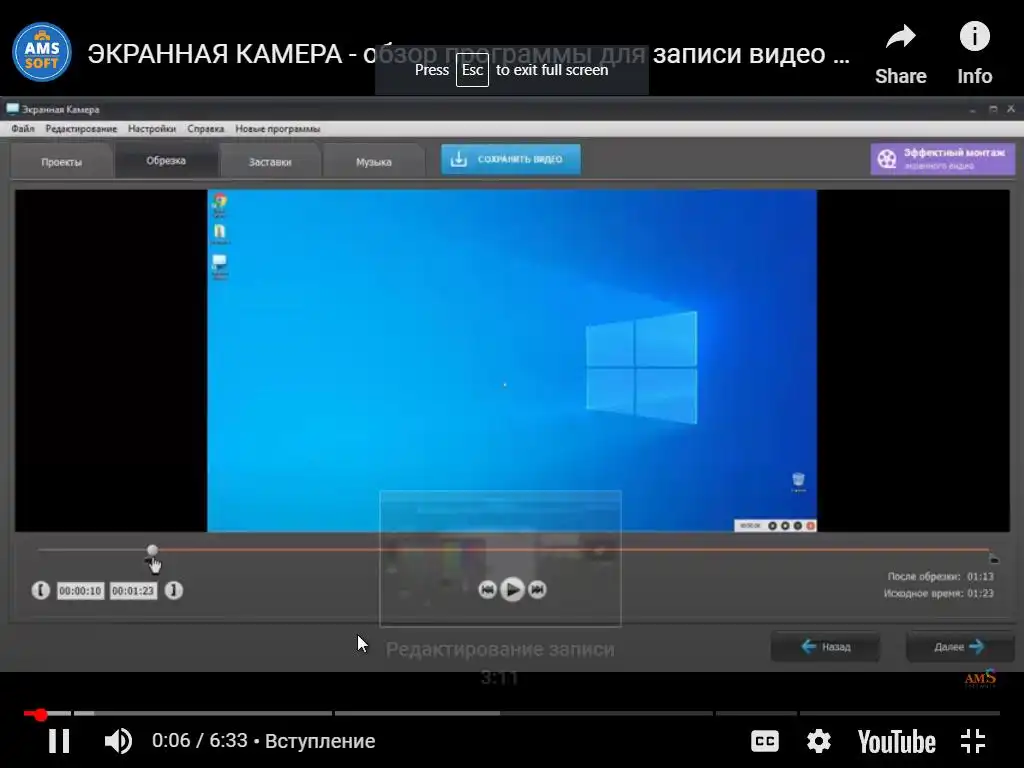Switch to the Заставки tab
This screenshot has width=1024, height=768.
pyautogui.click(x=270, y=161)
